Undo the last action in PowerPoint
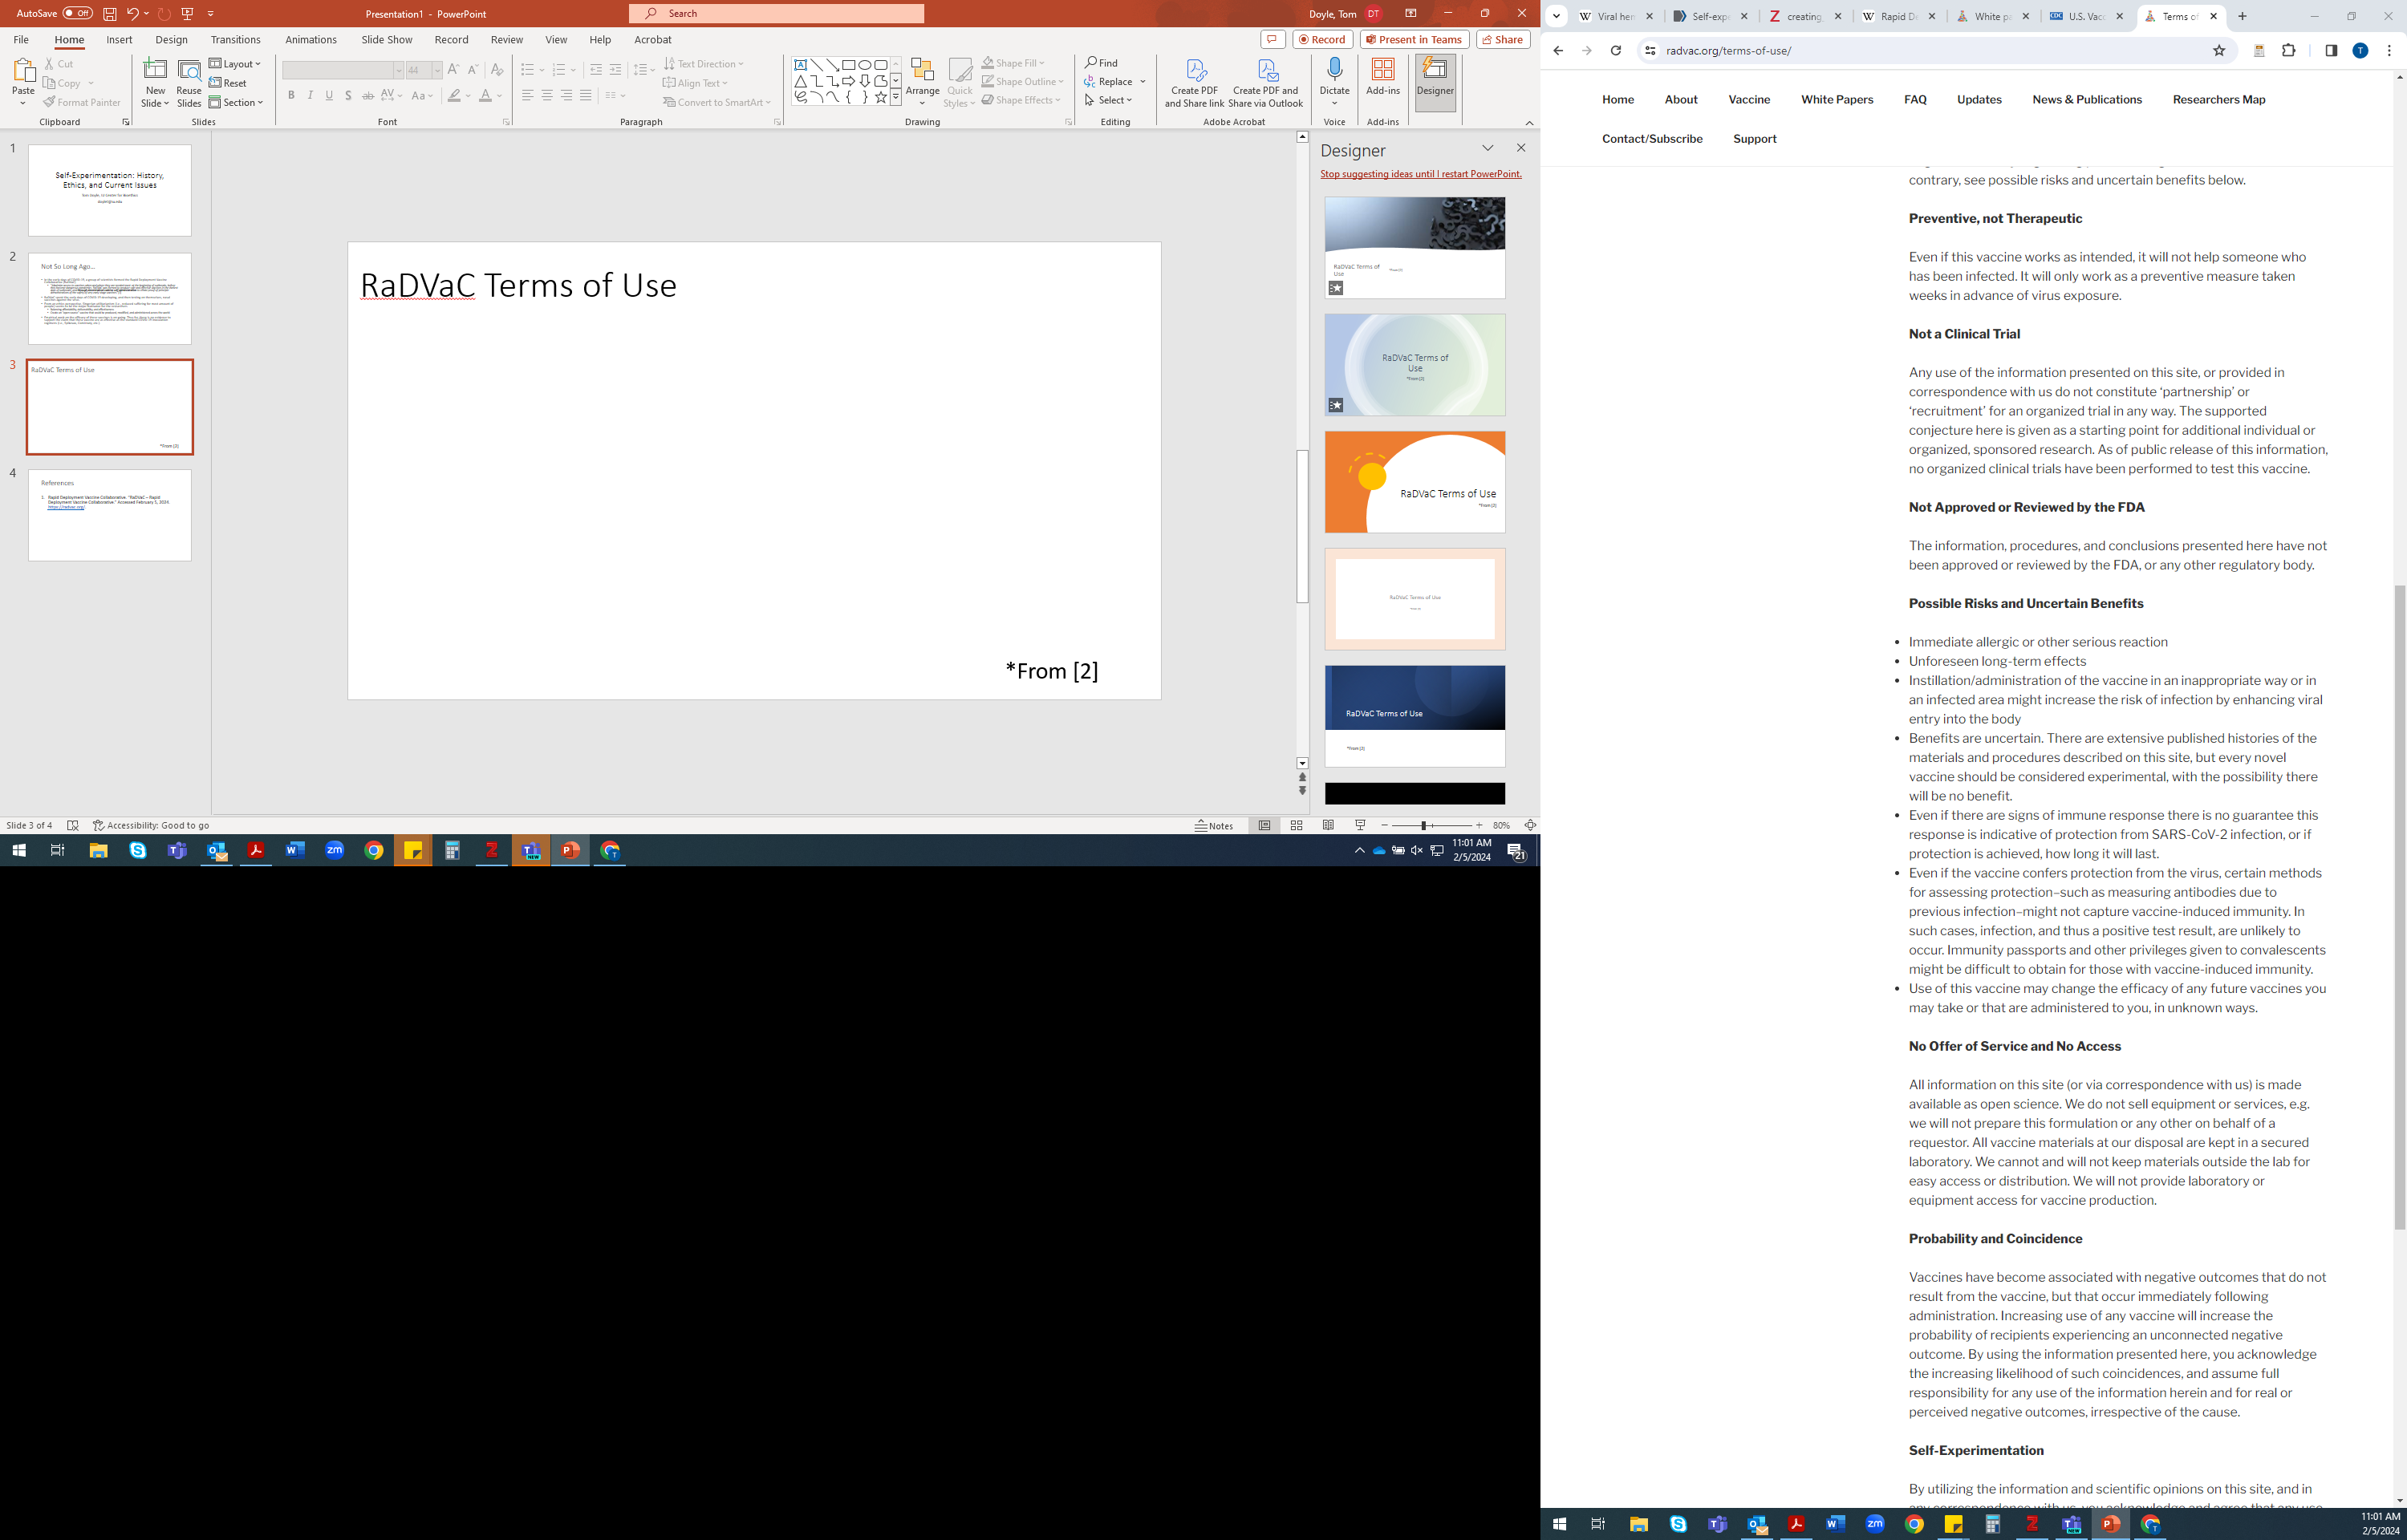 coord(132,14)
